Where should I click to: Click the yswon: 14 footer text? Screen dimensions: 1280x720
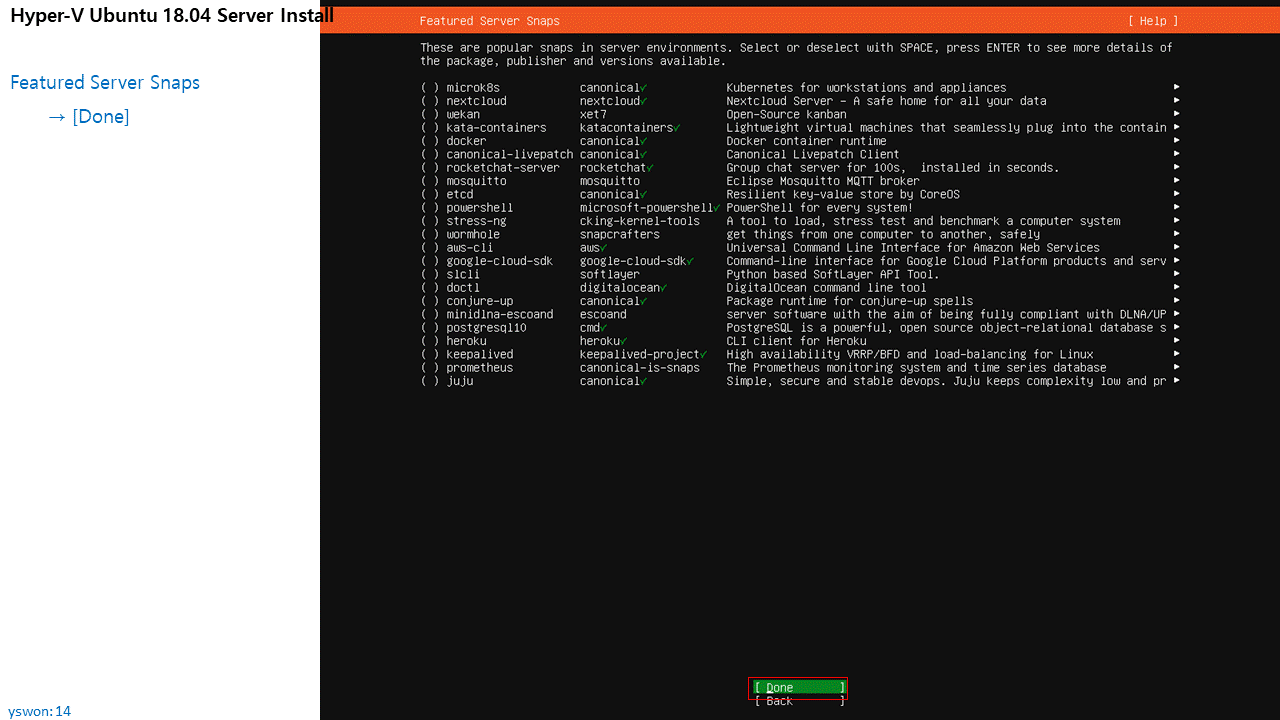[x=40, y=711]
